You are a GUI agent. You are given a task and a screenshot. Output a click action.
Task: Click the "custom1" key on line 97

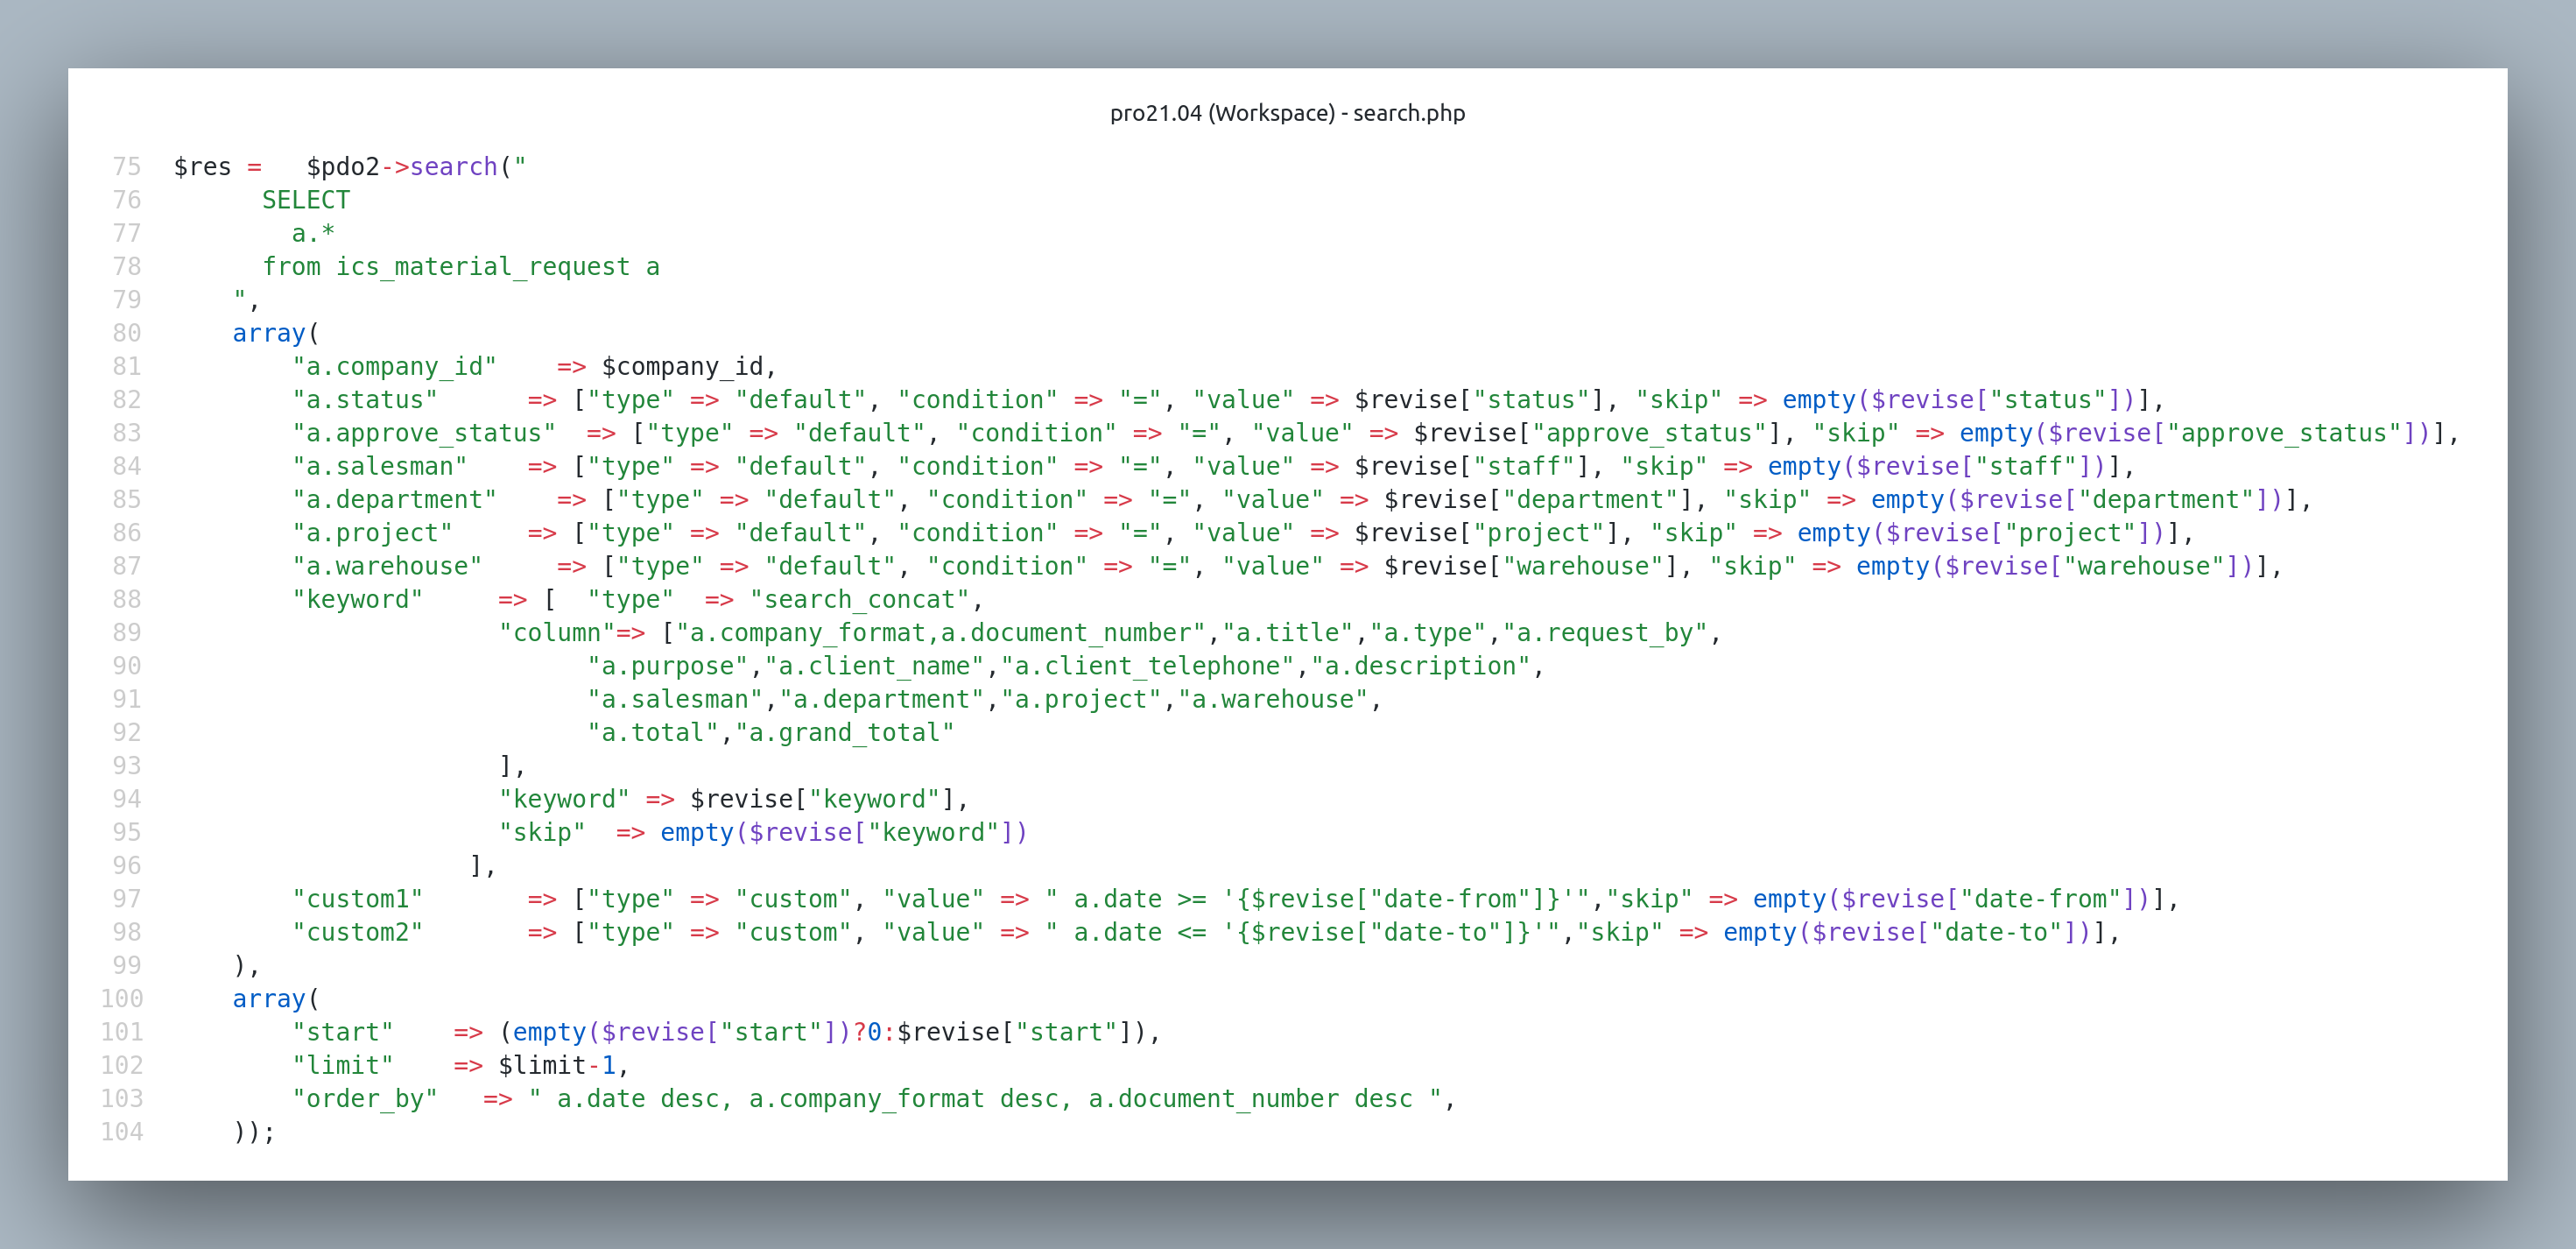[x=358, y=899]
